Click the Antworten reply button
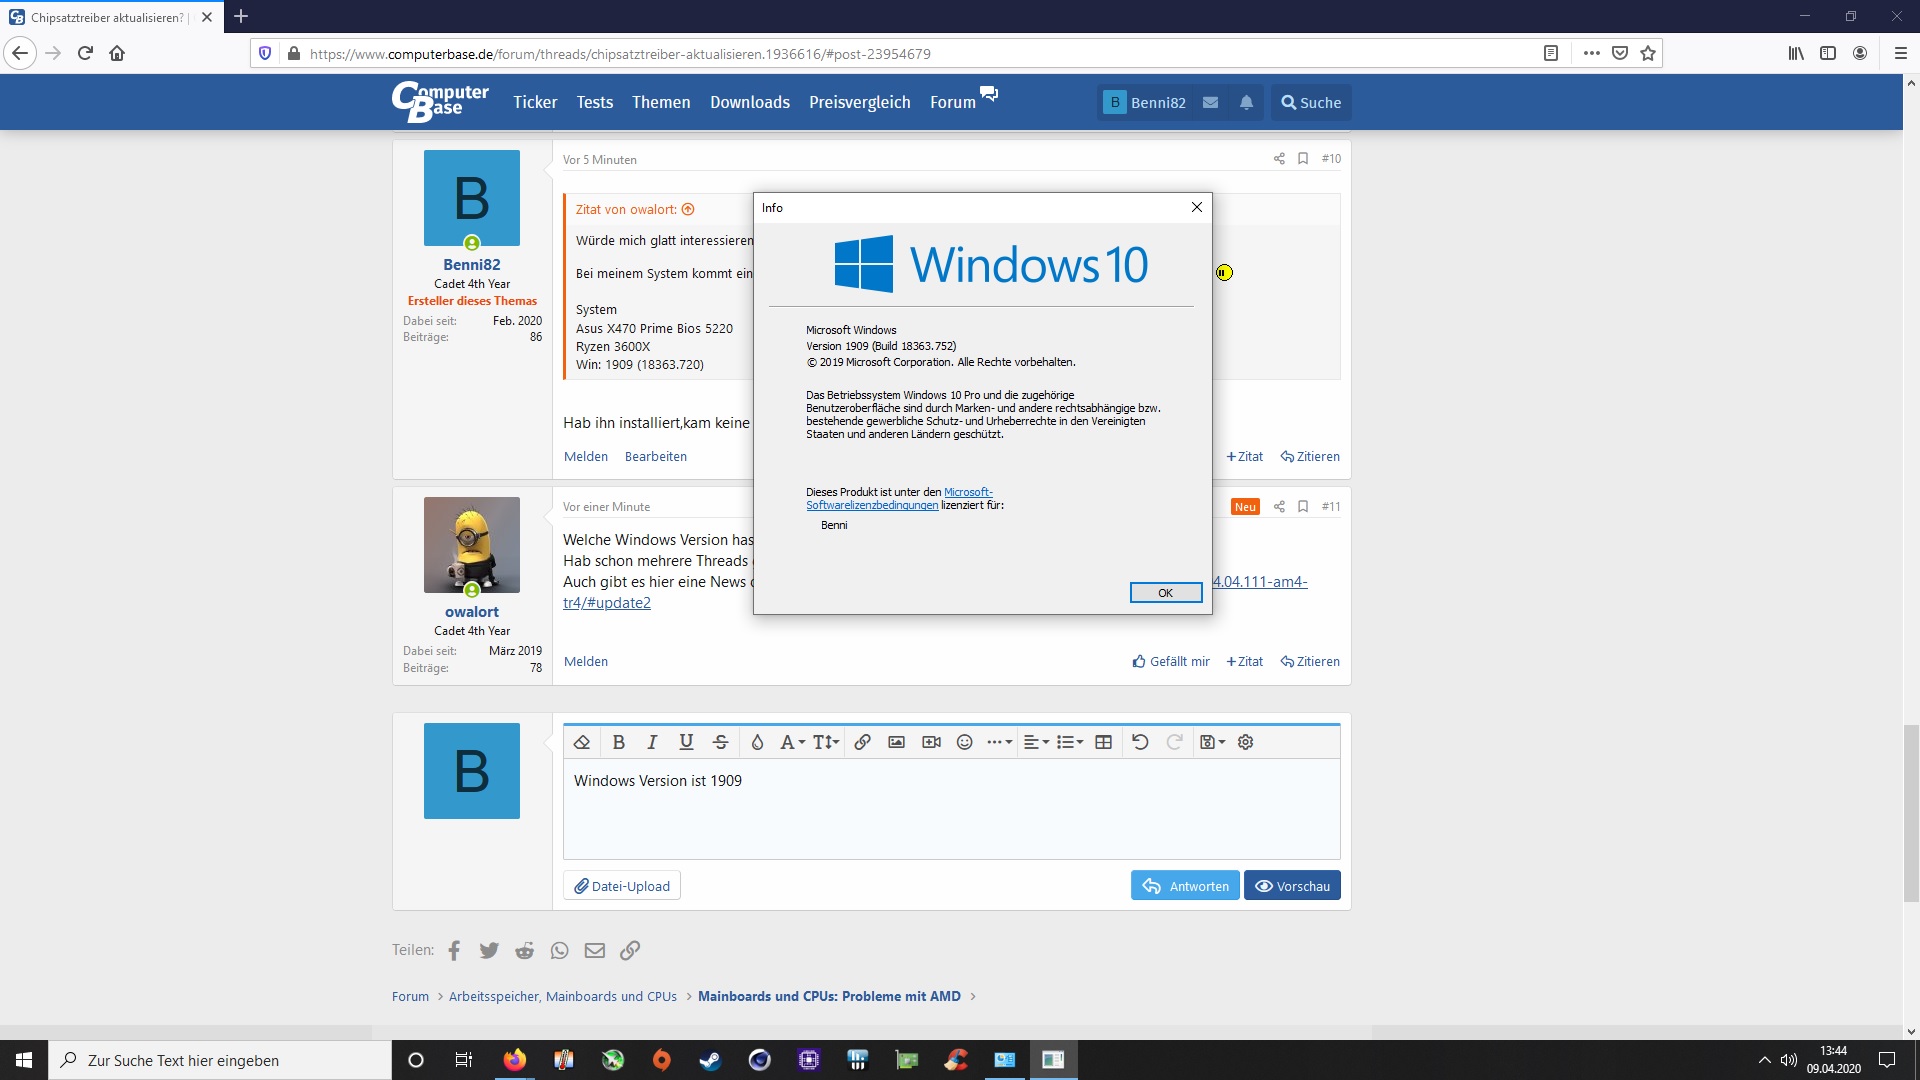The image size is (1920, 1080). pos(1185,886)
